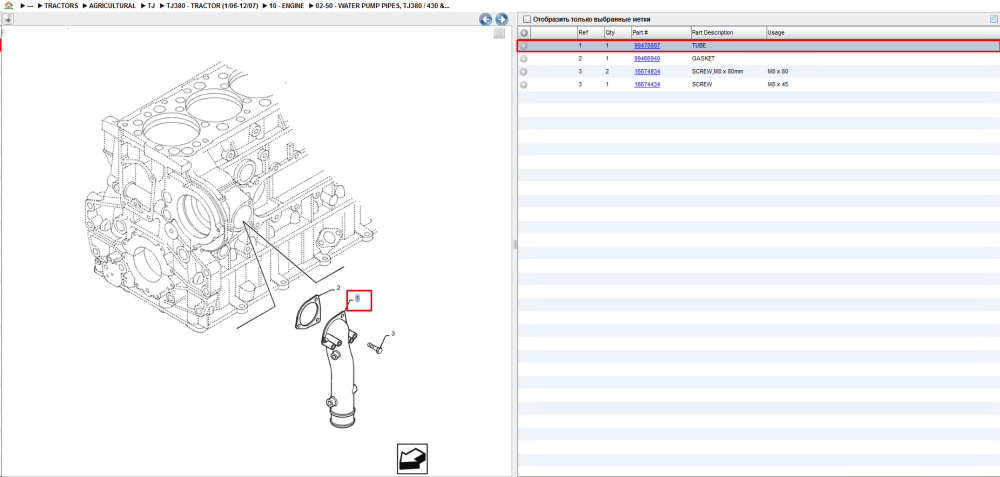Click callout label 1 in the diagram
This screenshot has width=1000, height=477.
tap(358, 298)
